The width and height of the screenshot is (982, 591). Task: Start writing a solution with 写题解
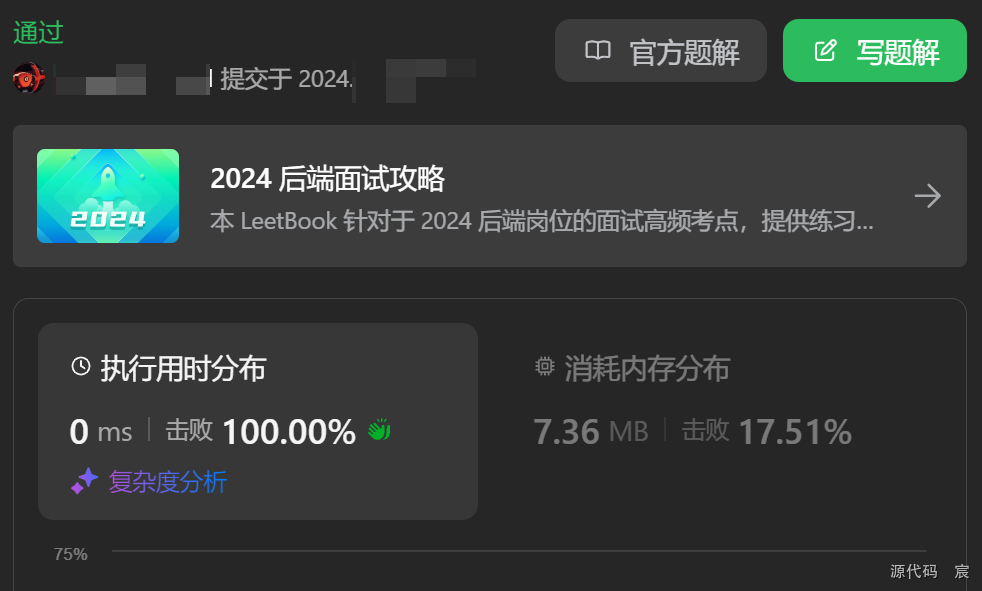pyautogui.click(x=875, y=51)
